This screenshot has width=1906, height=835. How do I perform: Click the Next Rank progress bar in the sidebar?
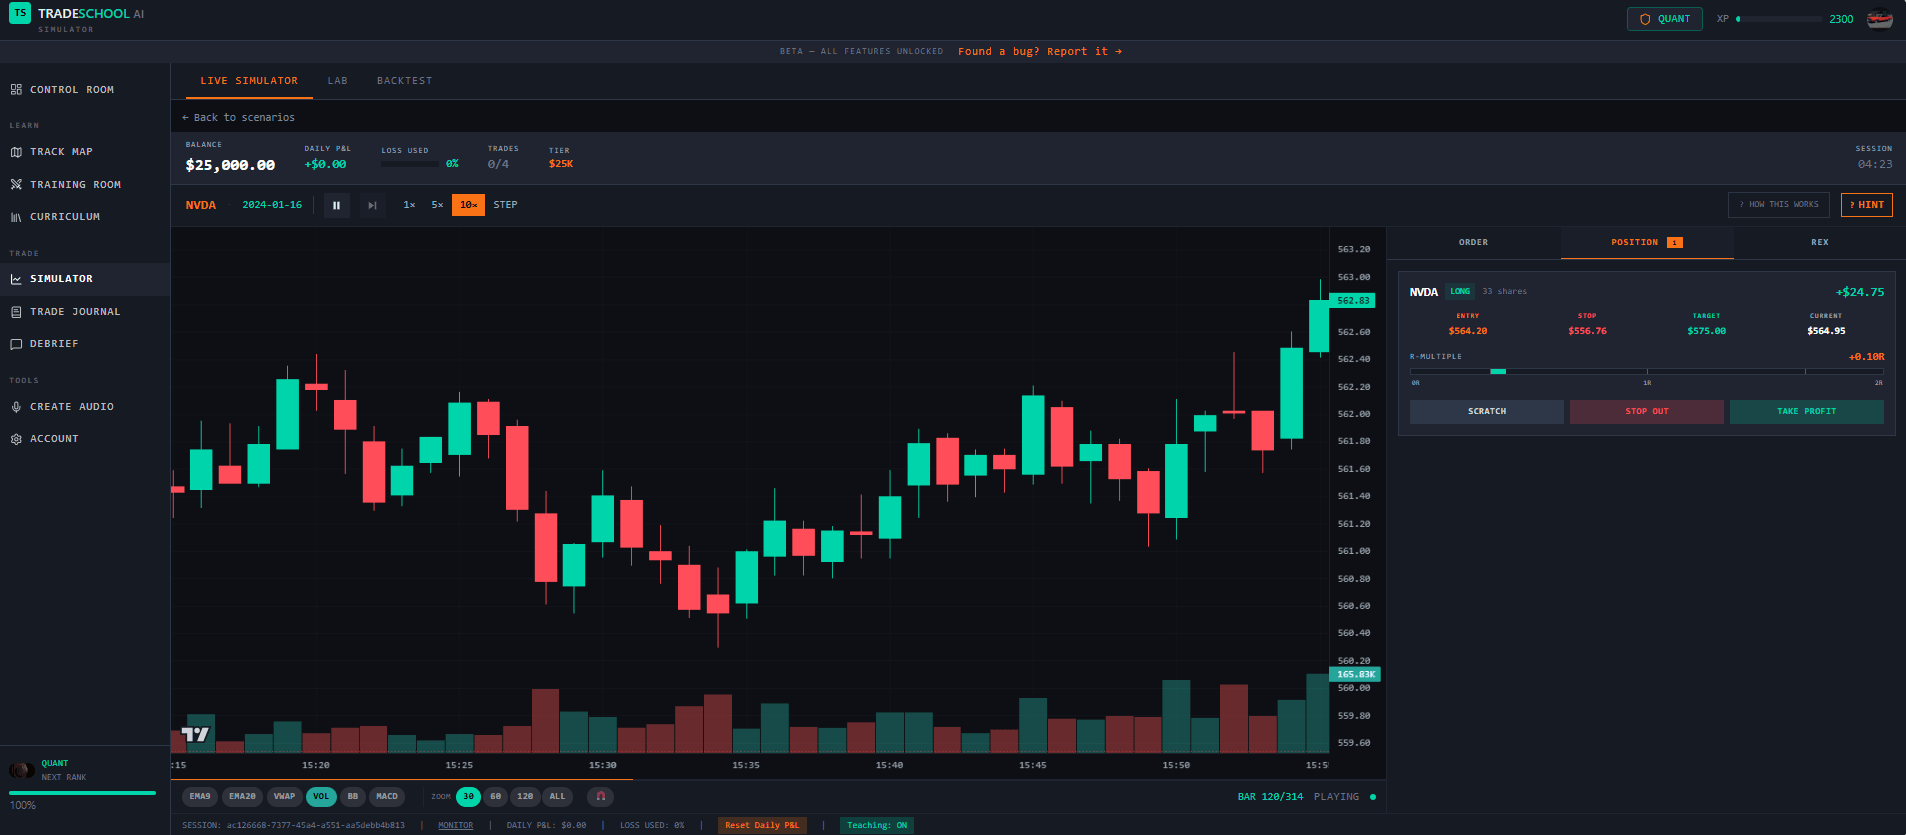click(82, 793)
